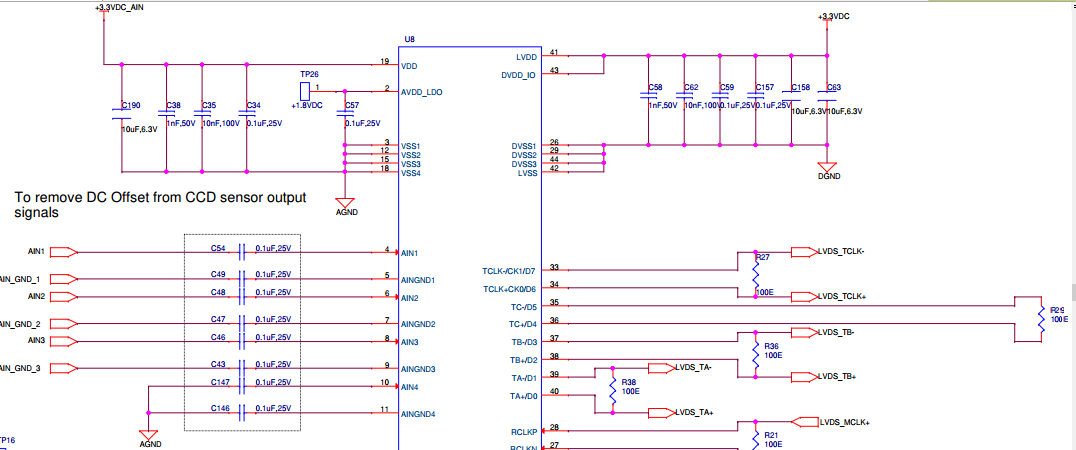
Task: Select capacitor designator C47
Action: pos(218,319)
